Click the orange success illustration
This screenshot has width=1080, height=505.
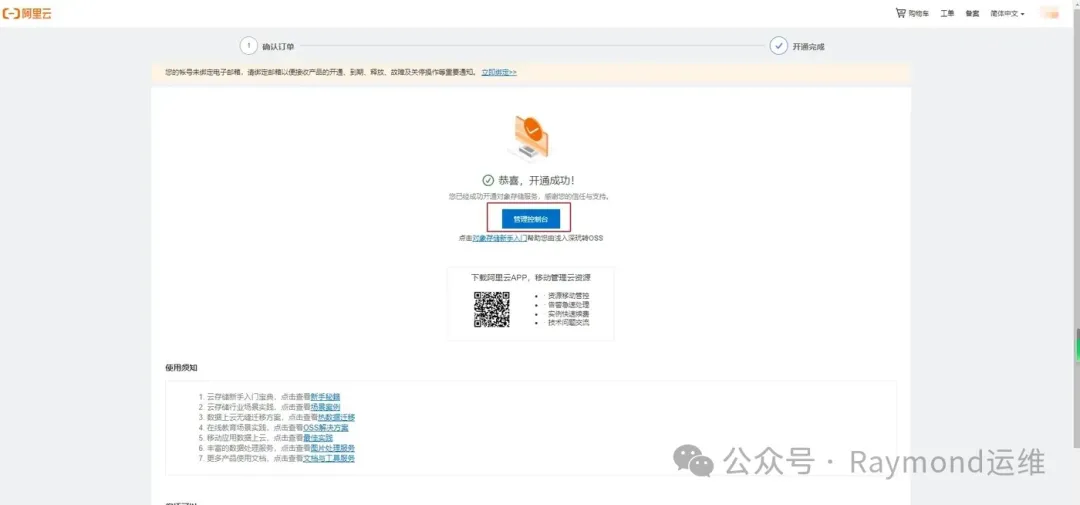[530, 137]
